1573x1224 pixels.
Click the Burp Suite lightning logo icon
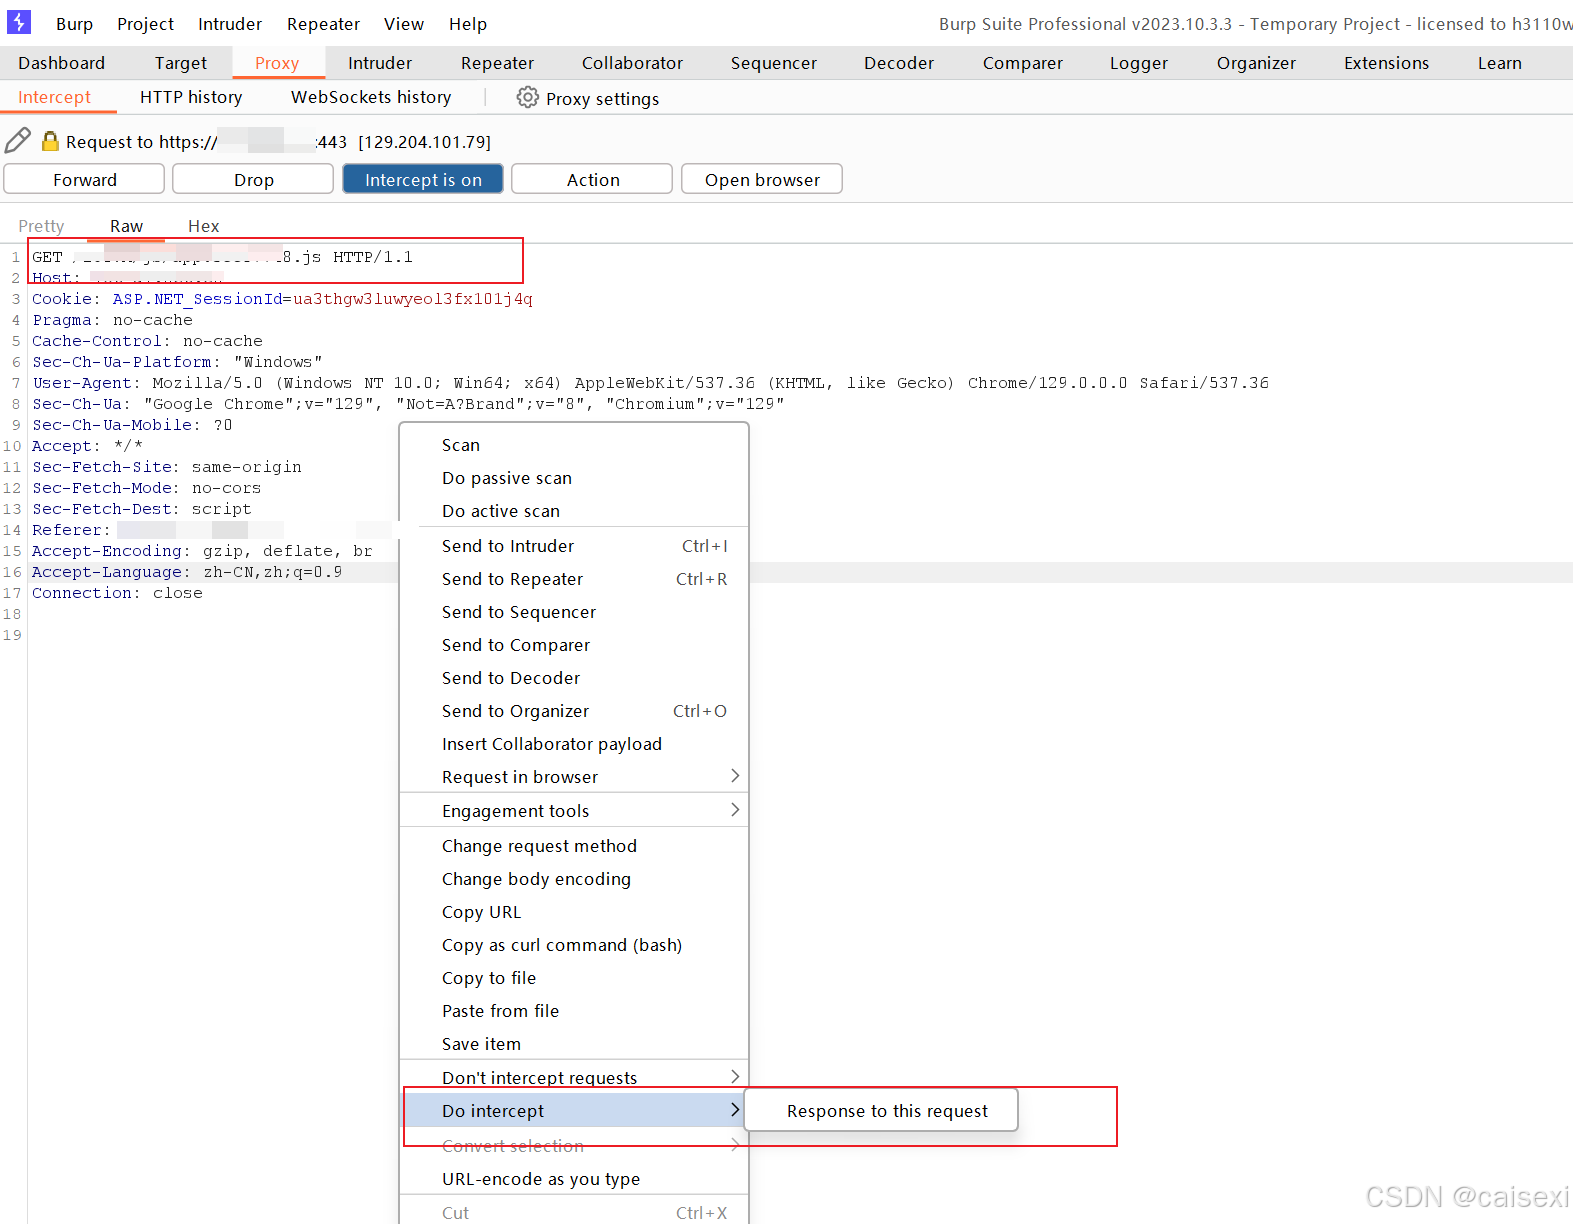point(19,22)
